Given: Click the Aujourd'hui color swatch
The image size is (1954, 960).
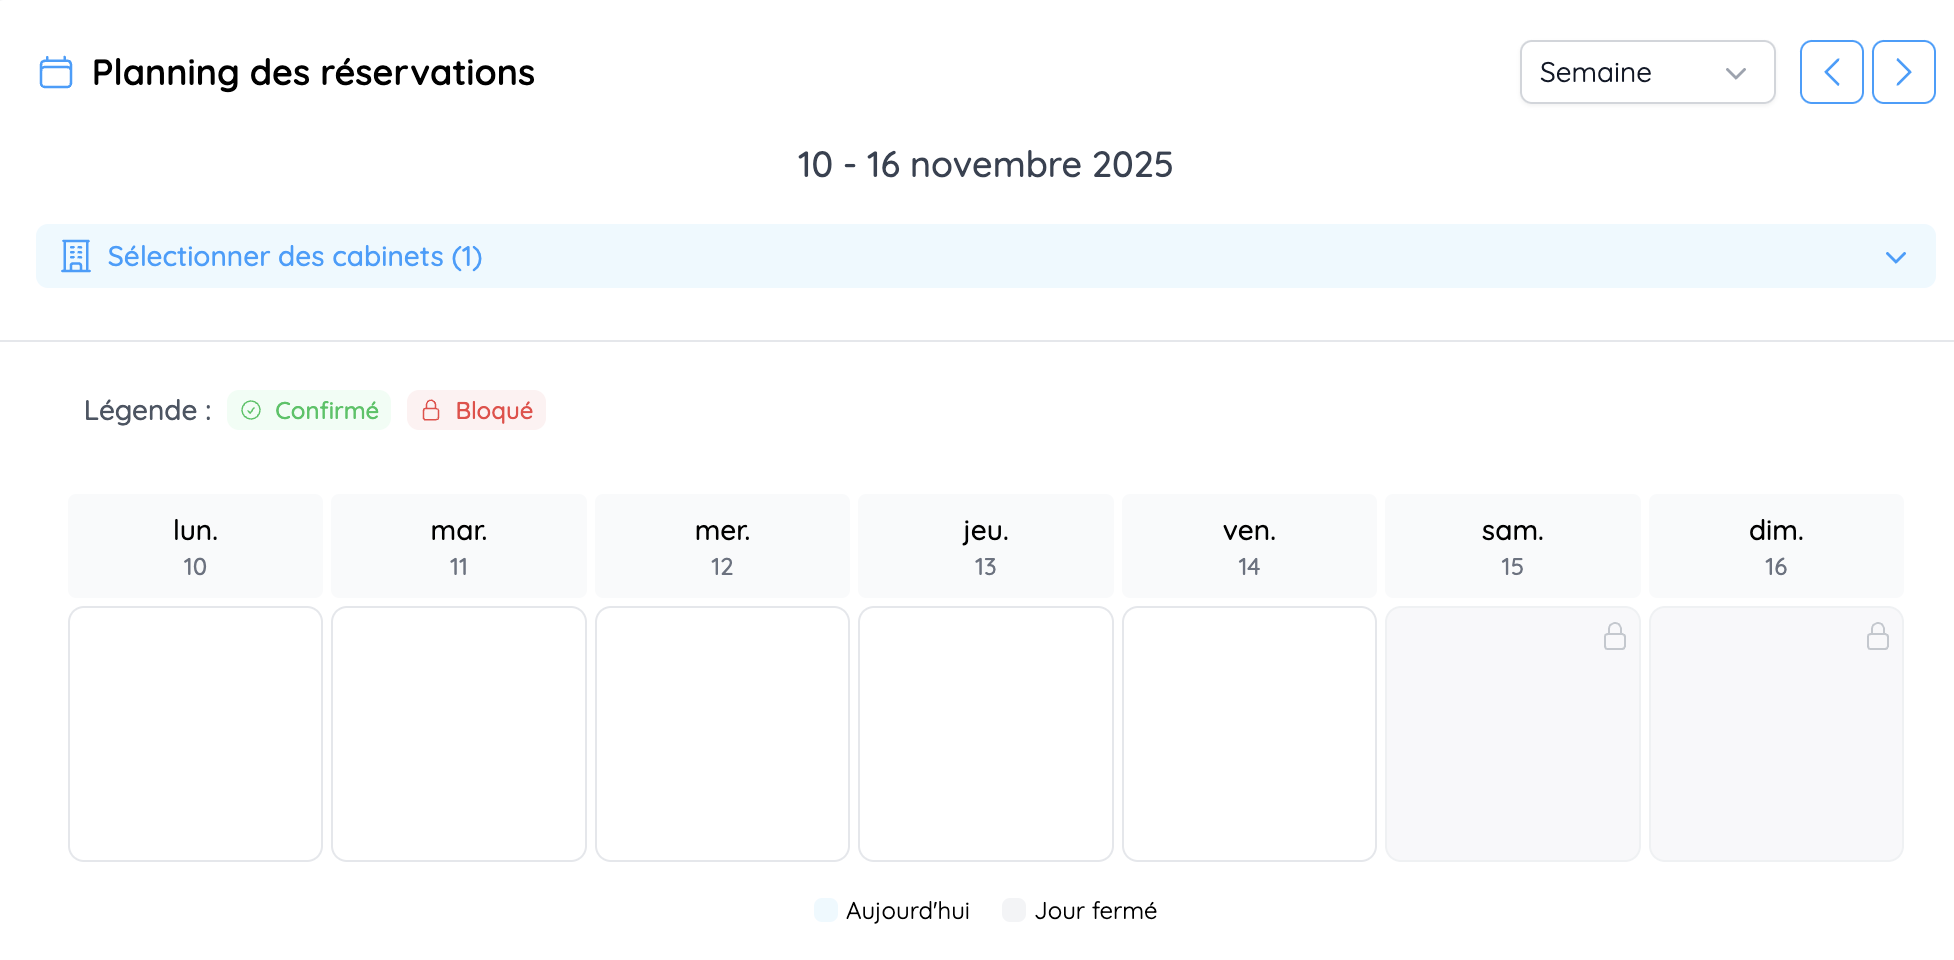Looking at the screenshot, I should (825, 910).
